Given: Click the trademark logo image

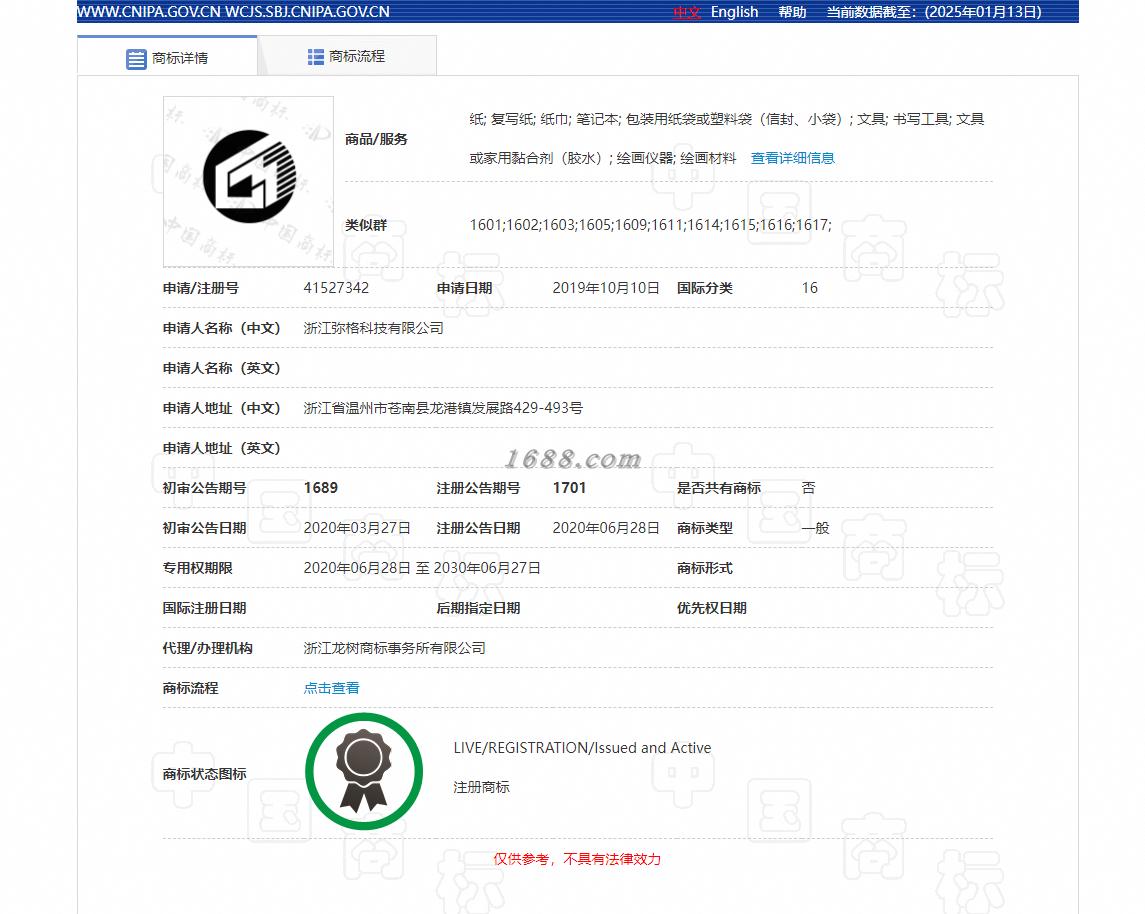Looking at the screenshot, I should pos(248,181).
